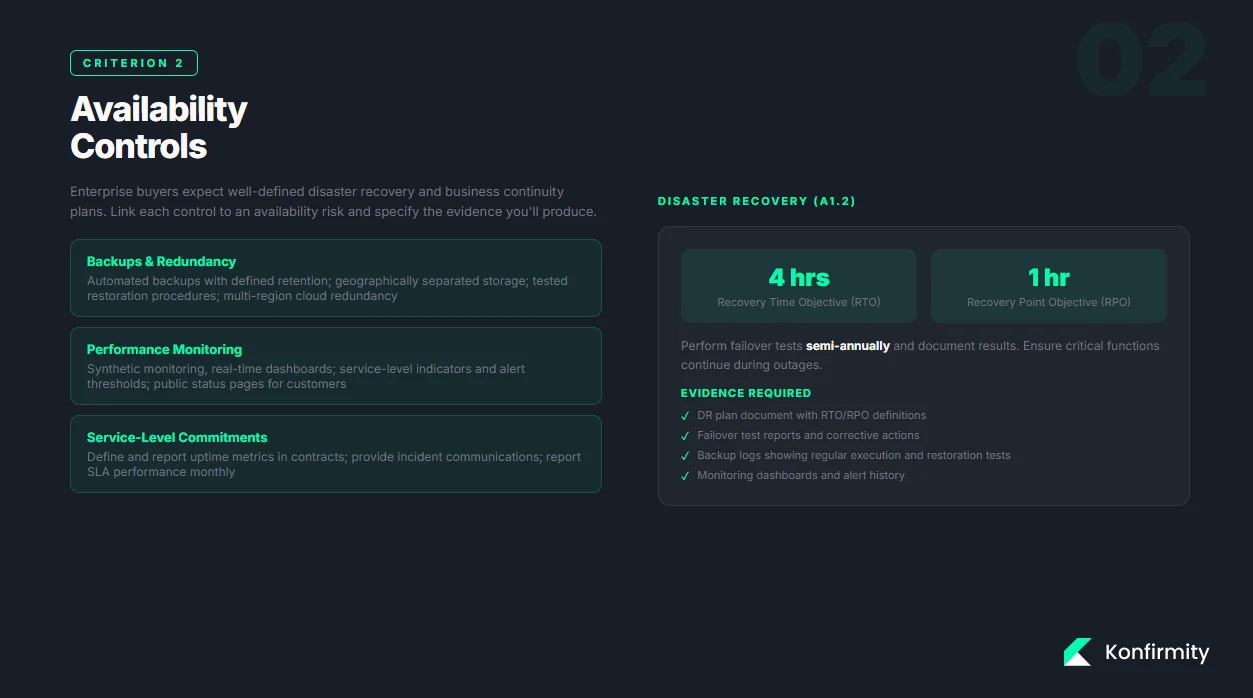Open the Disaster Recovery (A1.2) section
The image size is (1253, 698).
click(756, 201)
